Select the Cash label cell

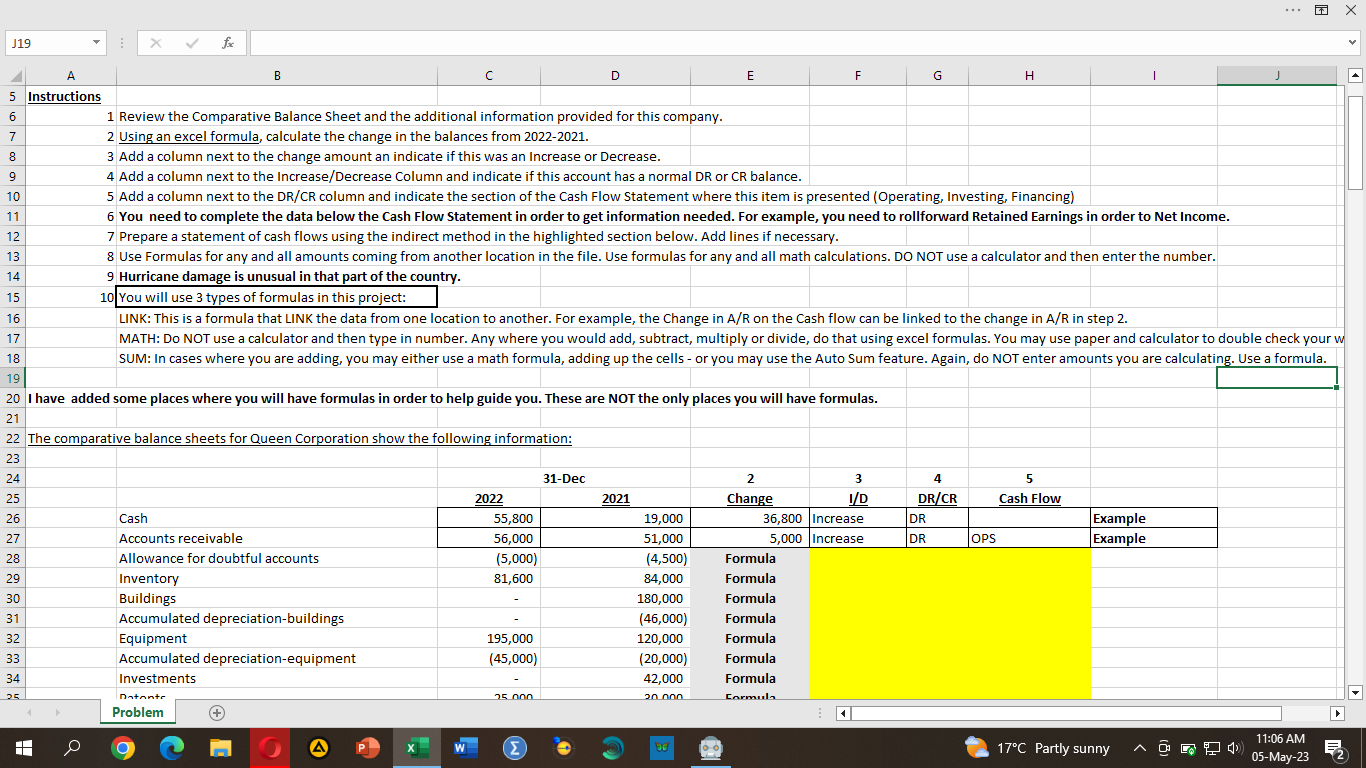(x=277, y=518)
